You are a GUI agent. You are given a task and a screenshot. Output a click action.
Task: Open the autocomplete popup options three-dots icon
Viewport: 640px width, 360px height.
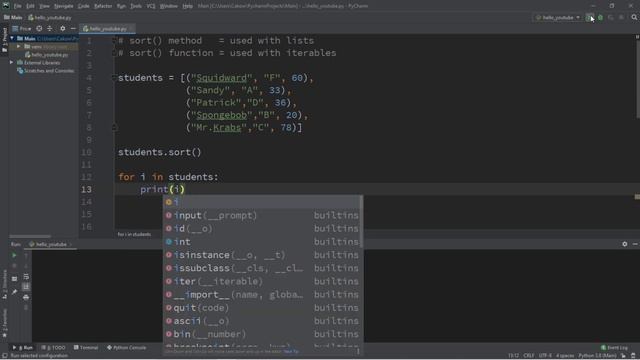coord(358,351)
